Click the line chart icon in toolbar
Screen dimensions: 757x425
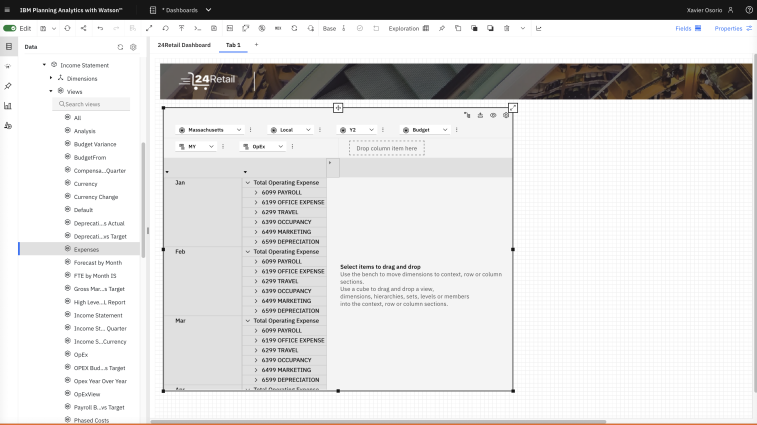[x=539, y=28]
